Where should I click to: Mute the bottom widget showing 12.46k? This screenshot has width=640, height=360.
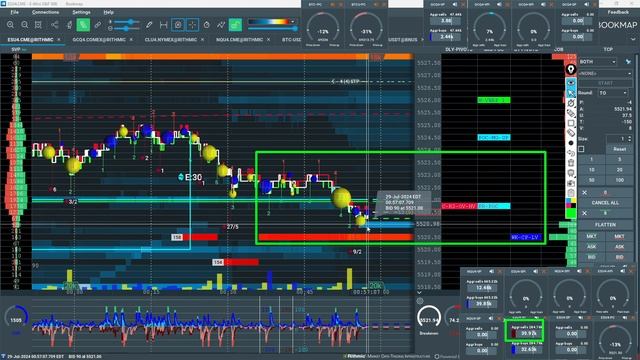(492, 271)
